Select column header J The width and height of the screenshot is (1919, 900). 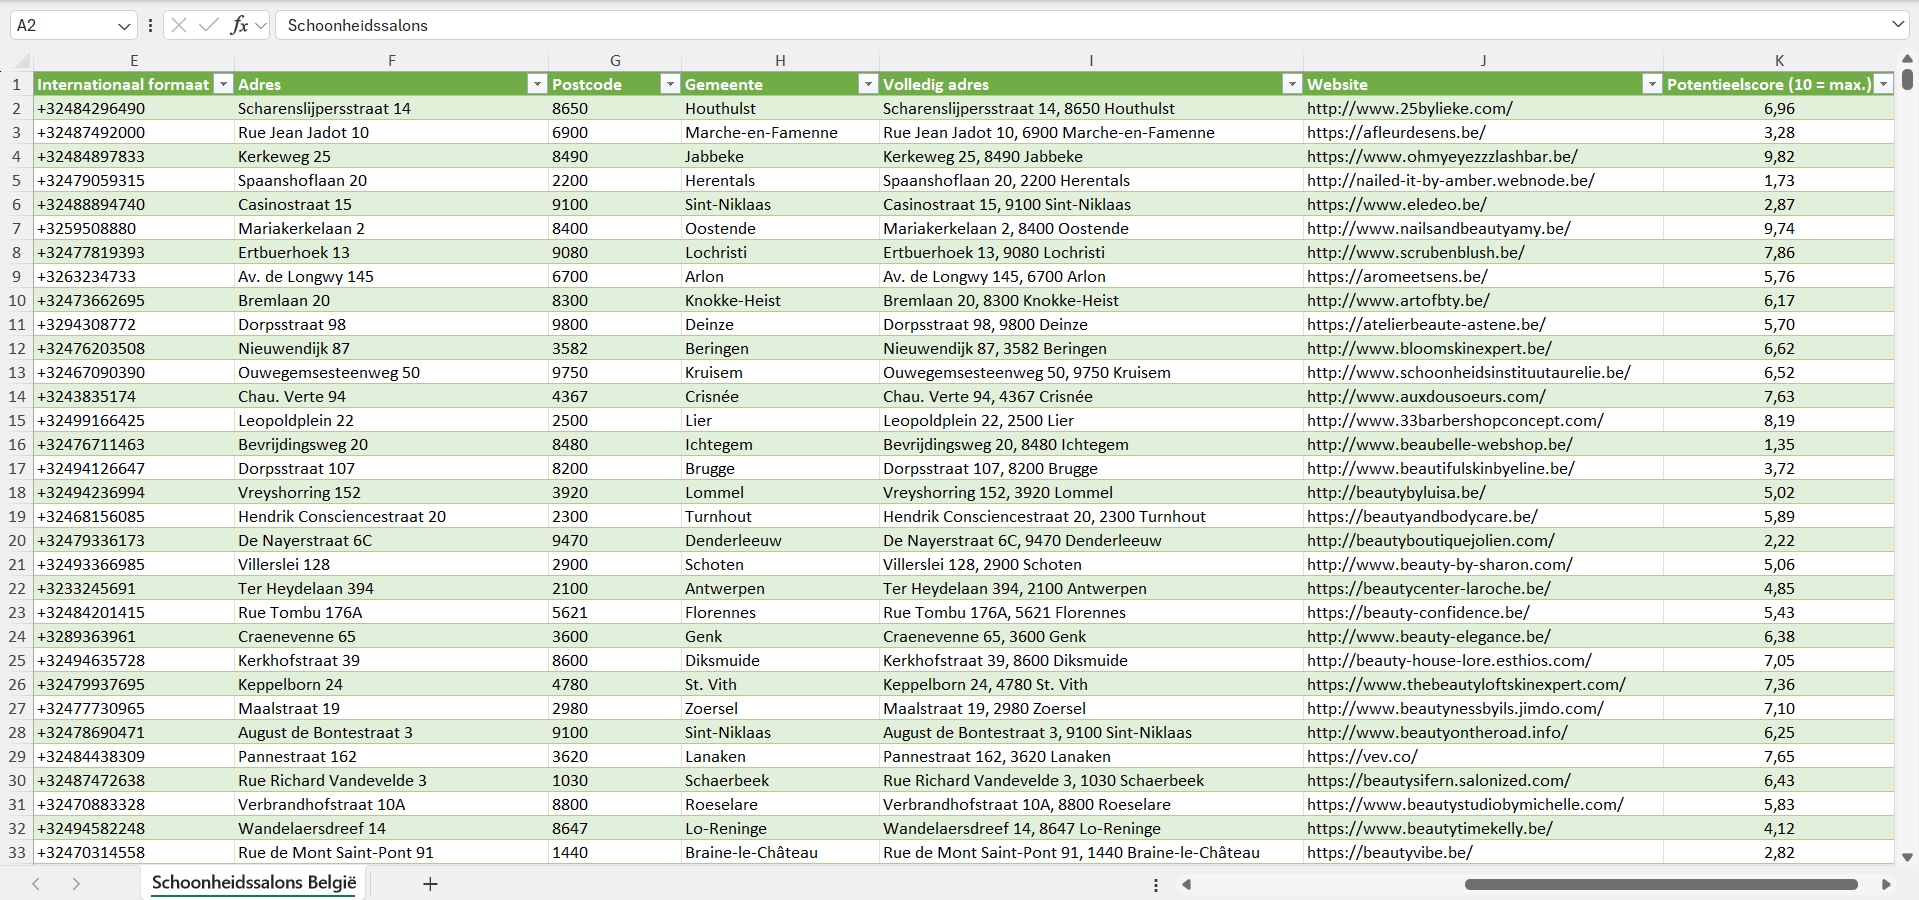[x=1483, y=60]
